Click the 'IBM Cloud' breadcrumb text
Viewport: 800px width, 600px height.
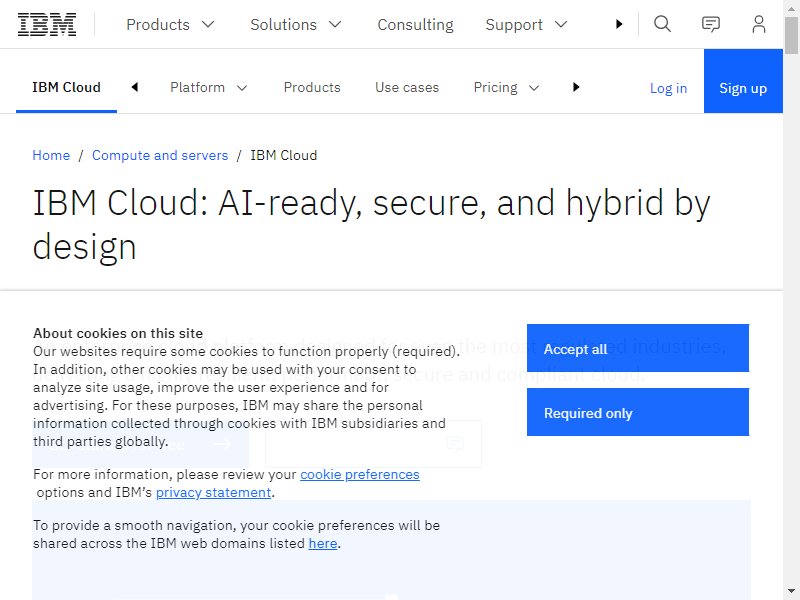pyautogui.click(x=284, y=155)
